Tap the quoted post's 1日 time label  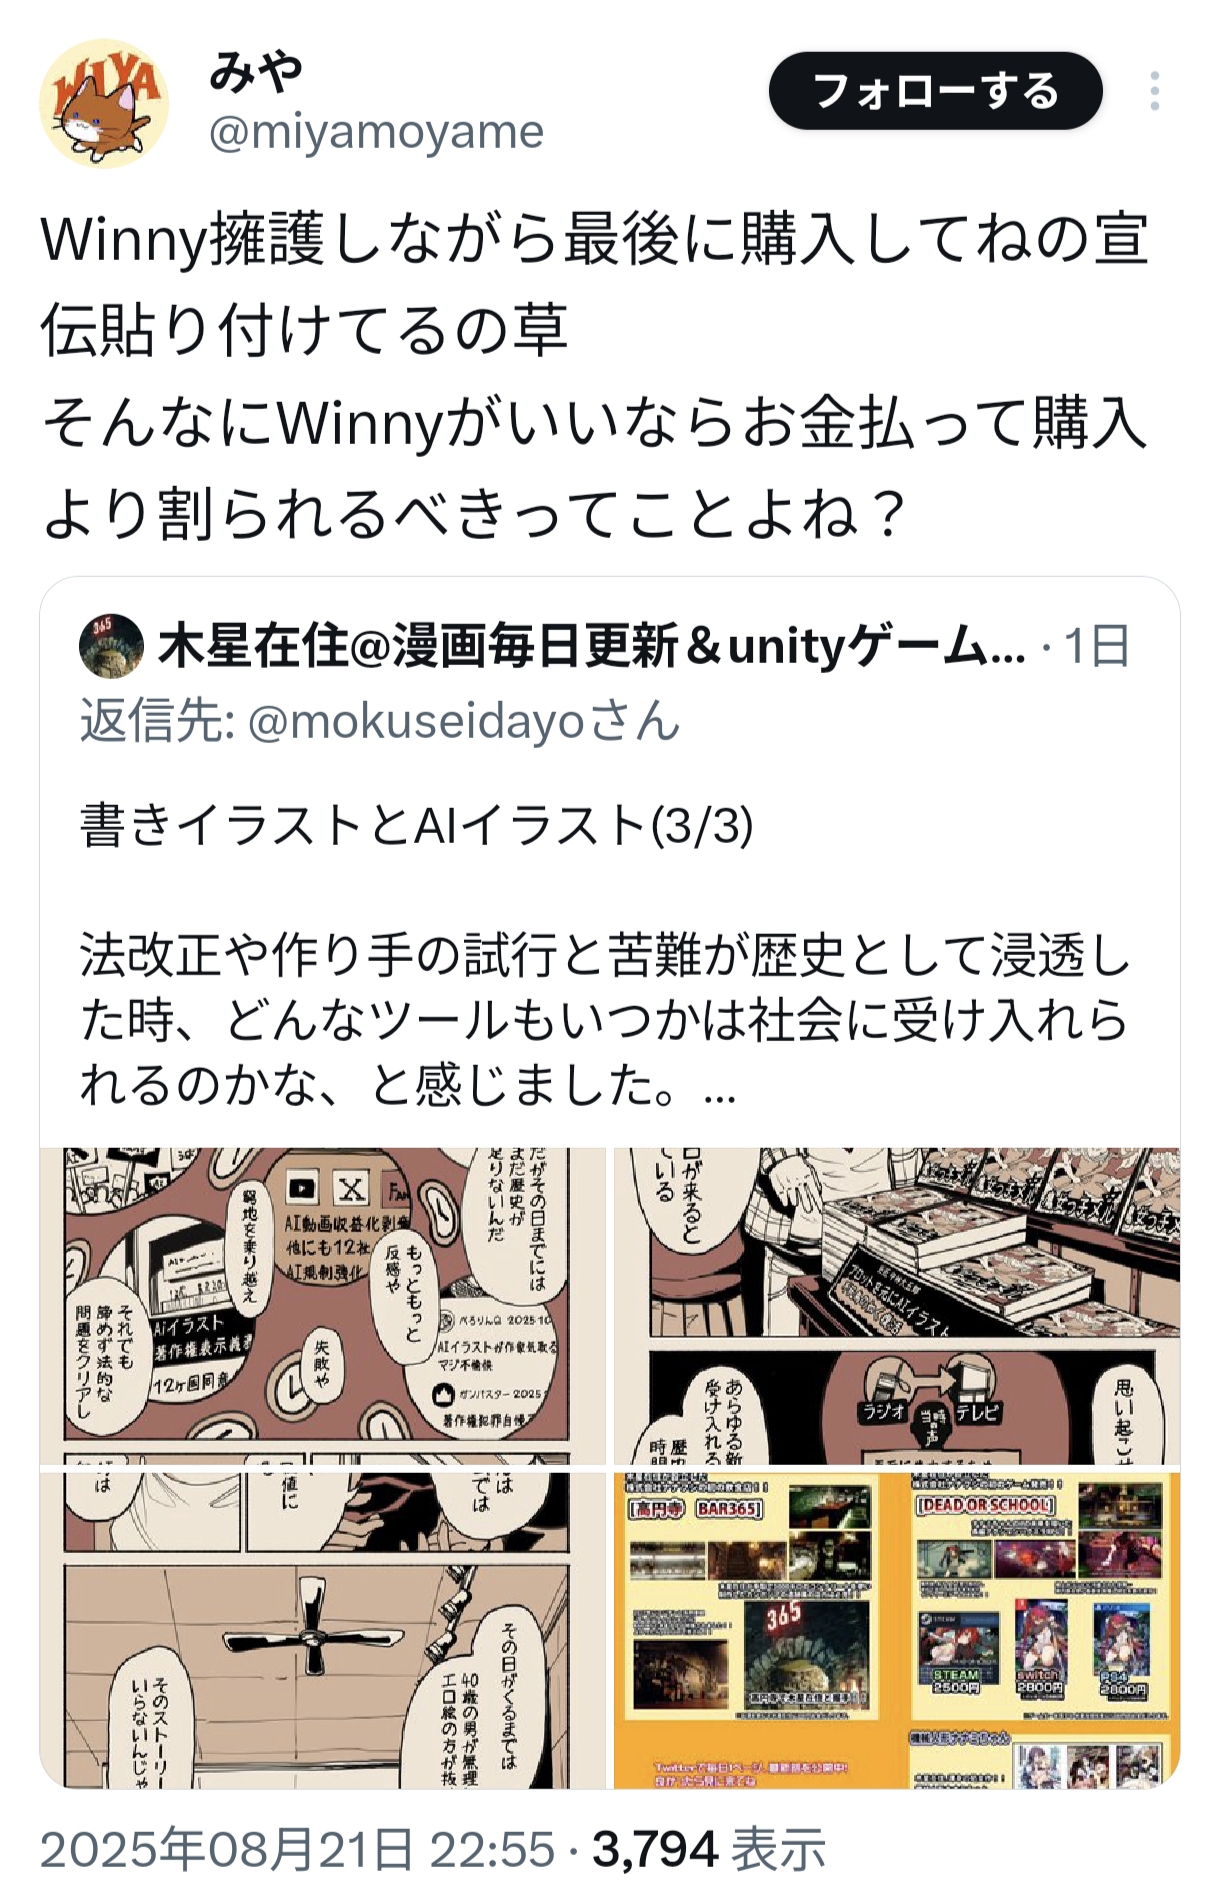pos(1097,646)
